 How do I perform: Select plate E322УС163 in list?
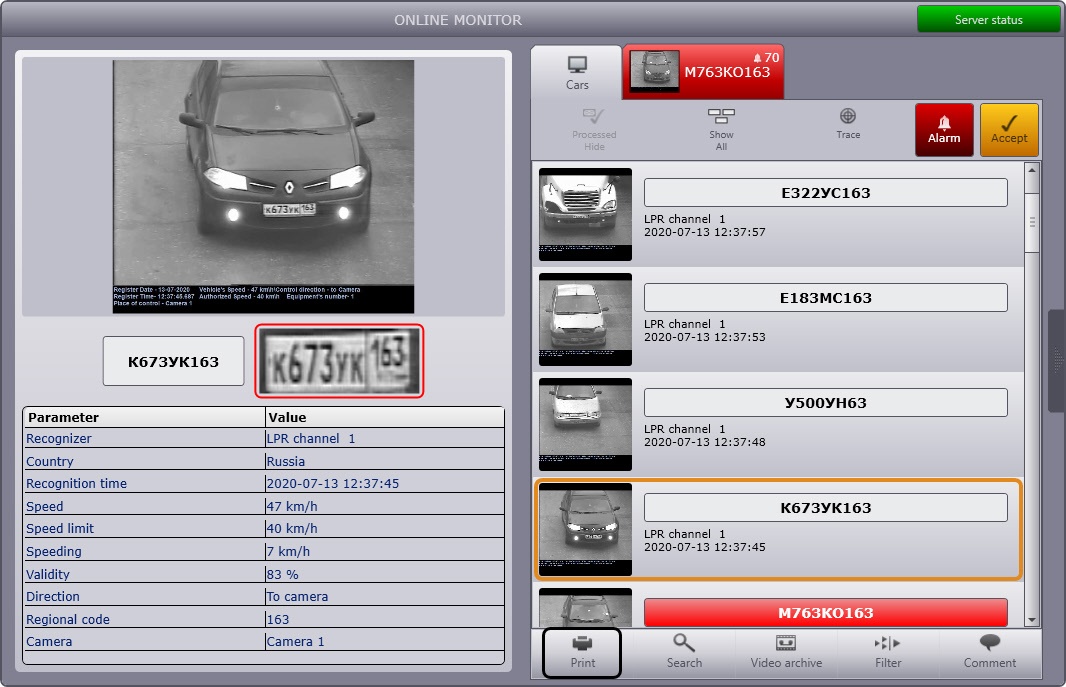pos(825,193)
